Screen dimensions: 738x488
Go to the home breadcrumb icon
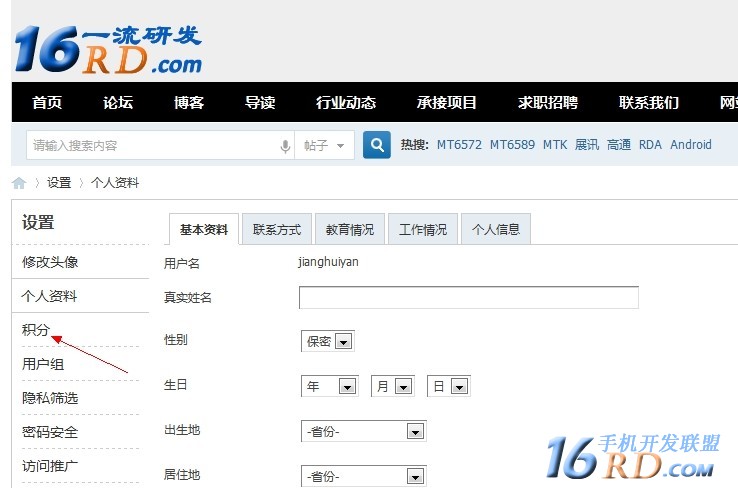pyautogui.click(x=19, y=183)
